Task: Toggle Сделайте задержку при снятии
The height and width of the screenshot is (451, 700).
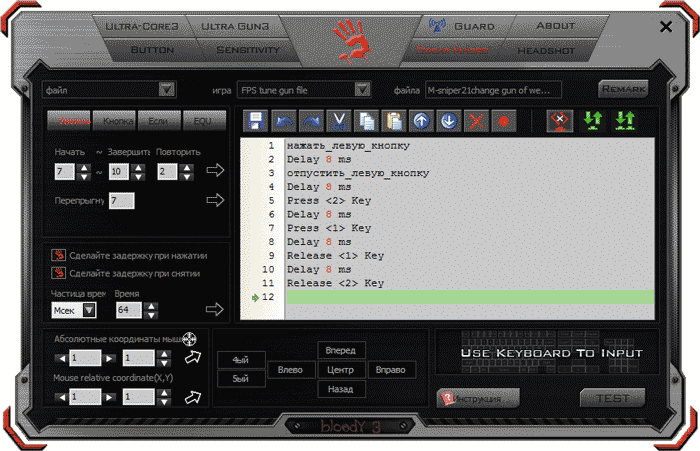Action: pos(58,273)
